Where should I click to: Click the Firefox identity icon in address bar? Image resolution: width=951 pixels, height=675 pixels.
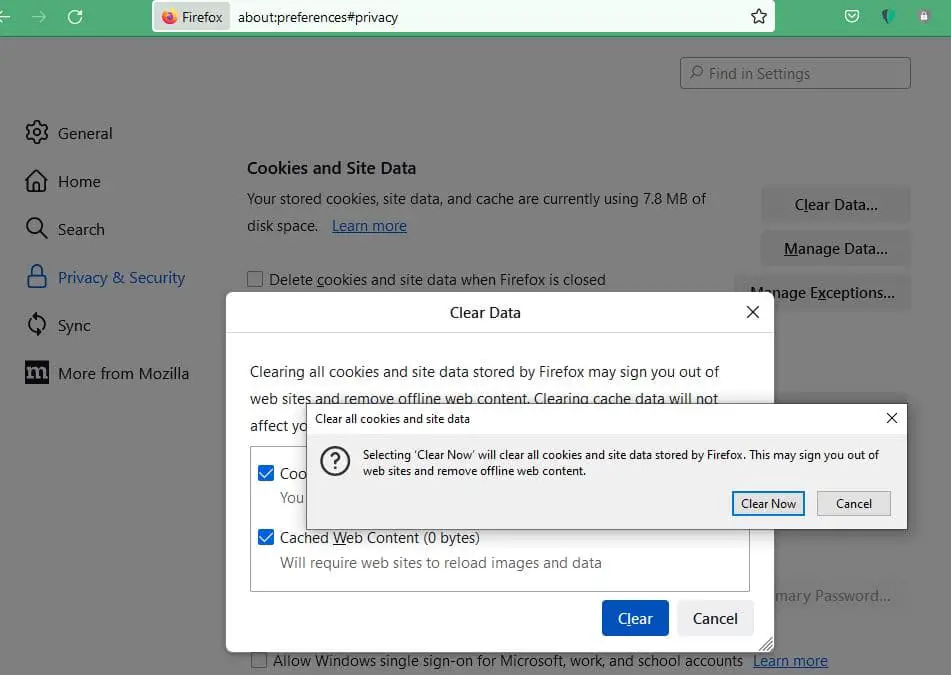192,17
